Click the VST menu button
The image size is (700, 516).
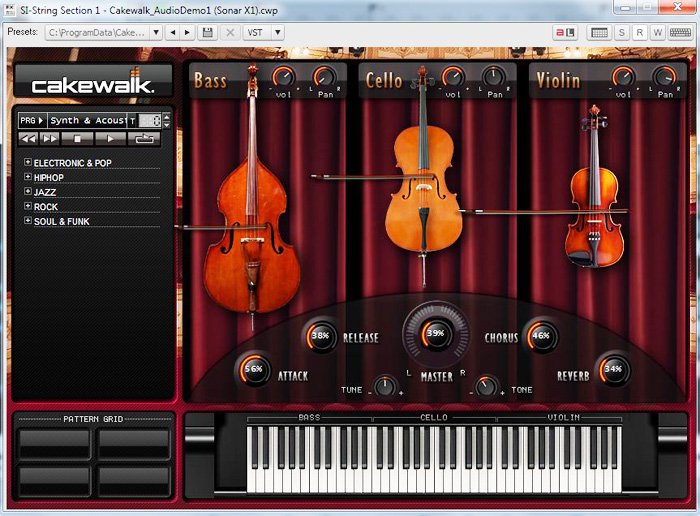coord(257,33)
